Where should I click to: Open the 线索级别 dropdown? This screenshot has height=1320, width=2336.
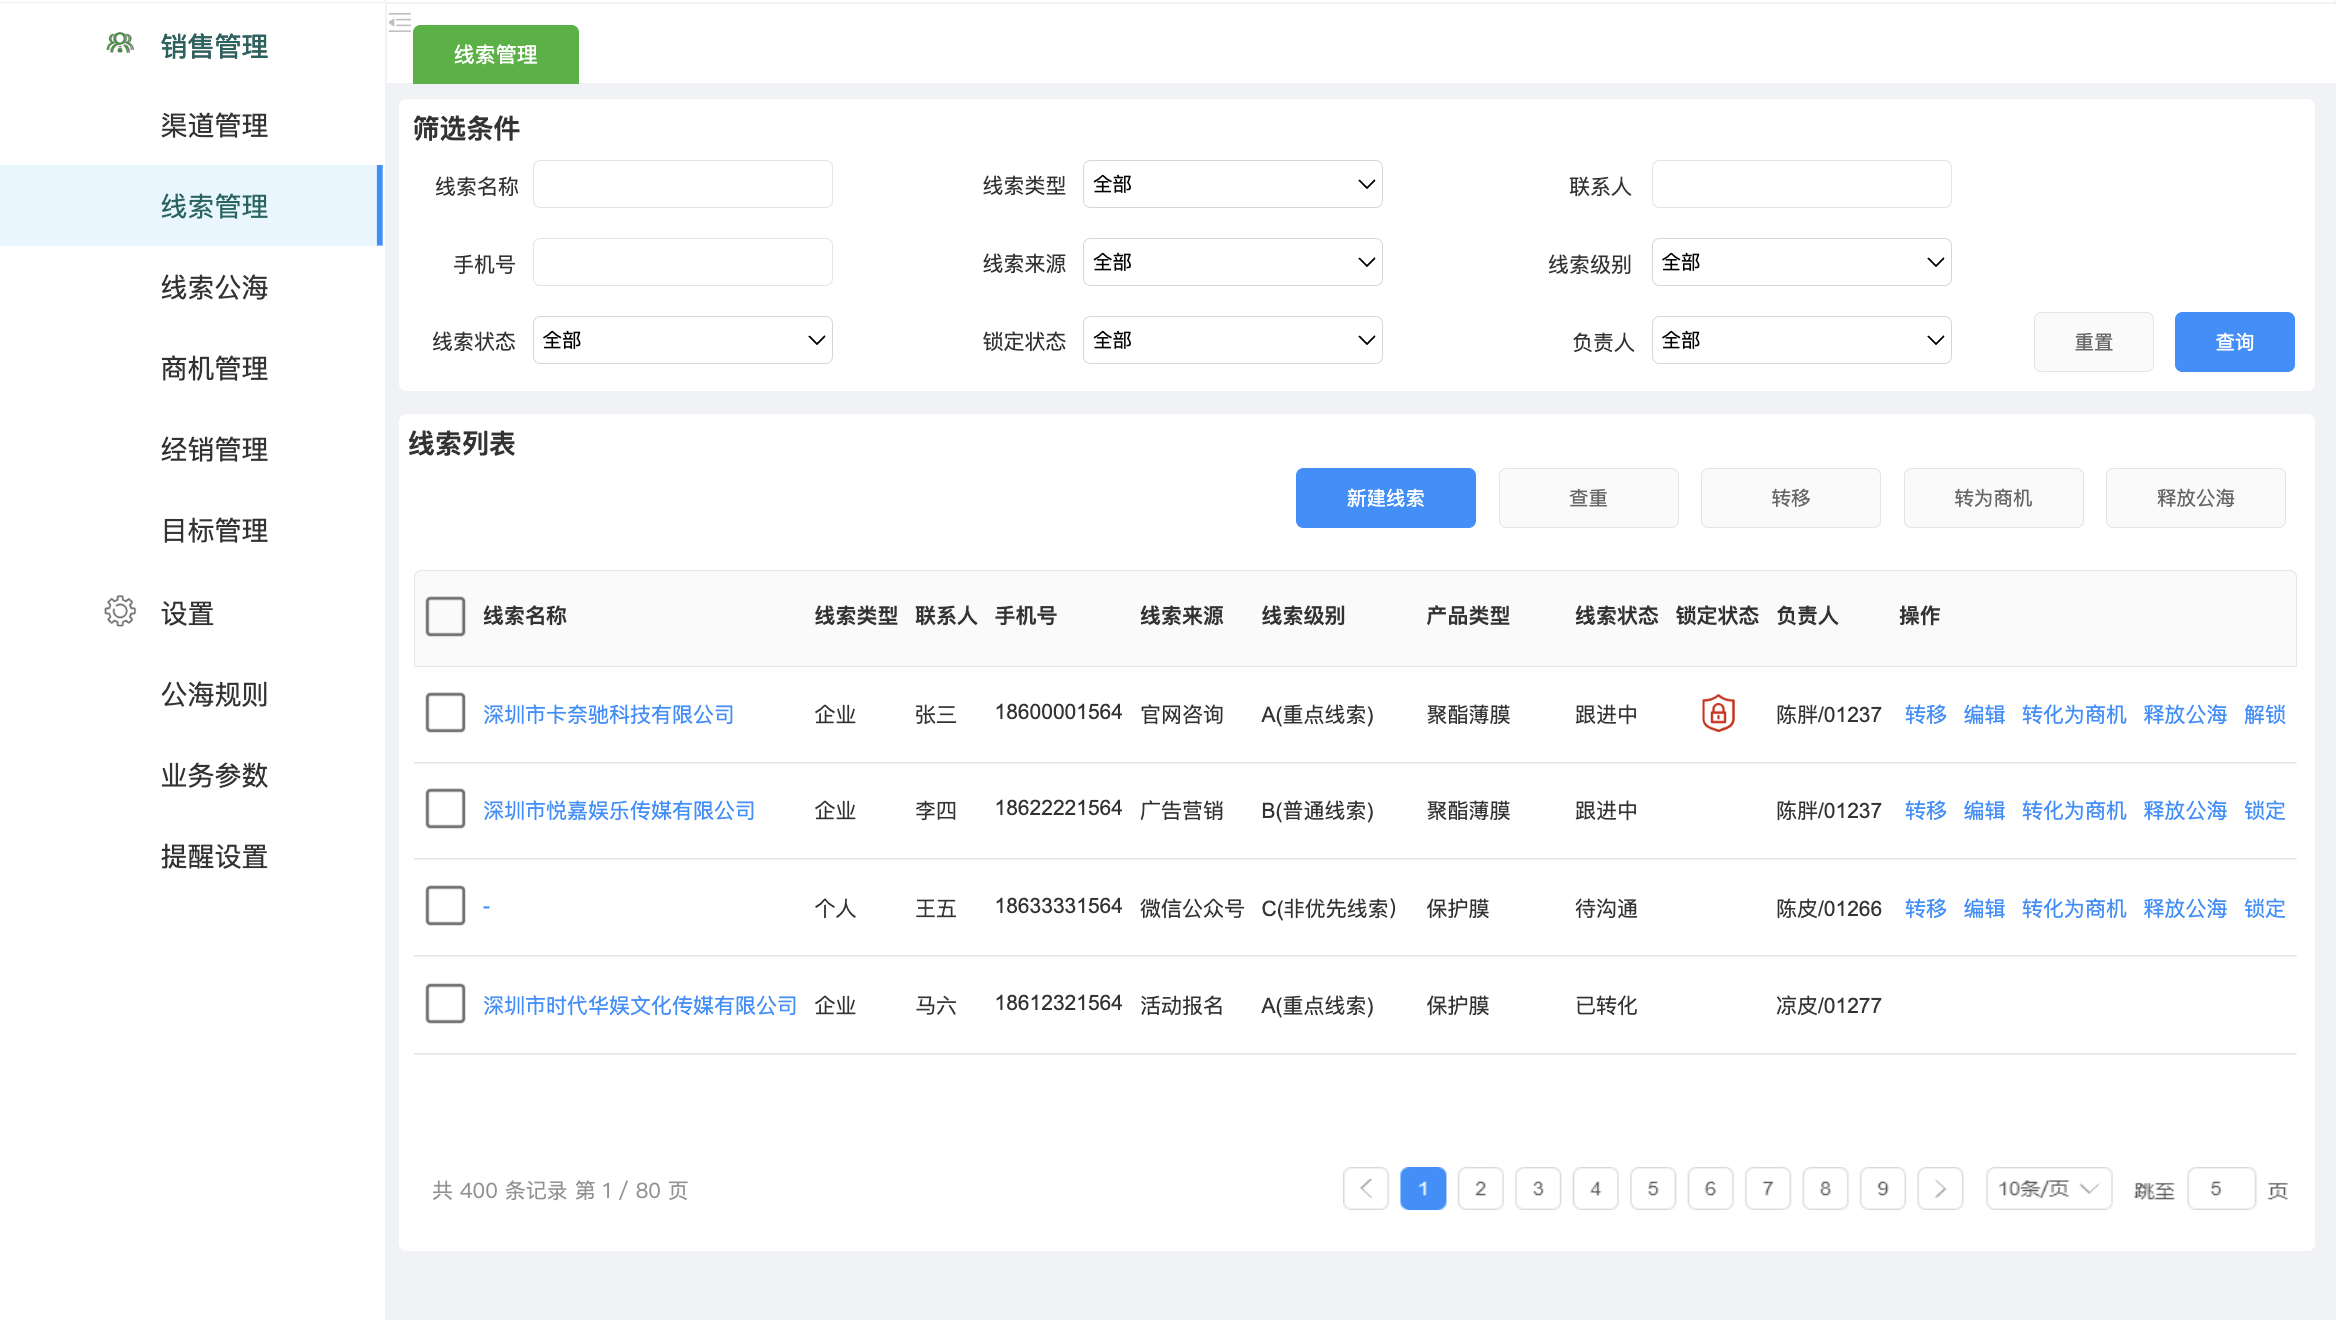point(1802,262)
